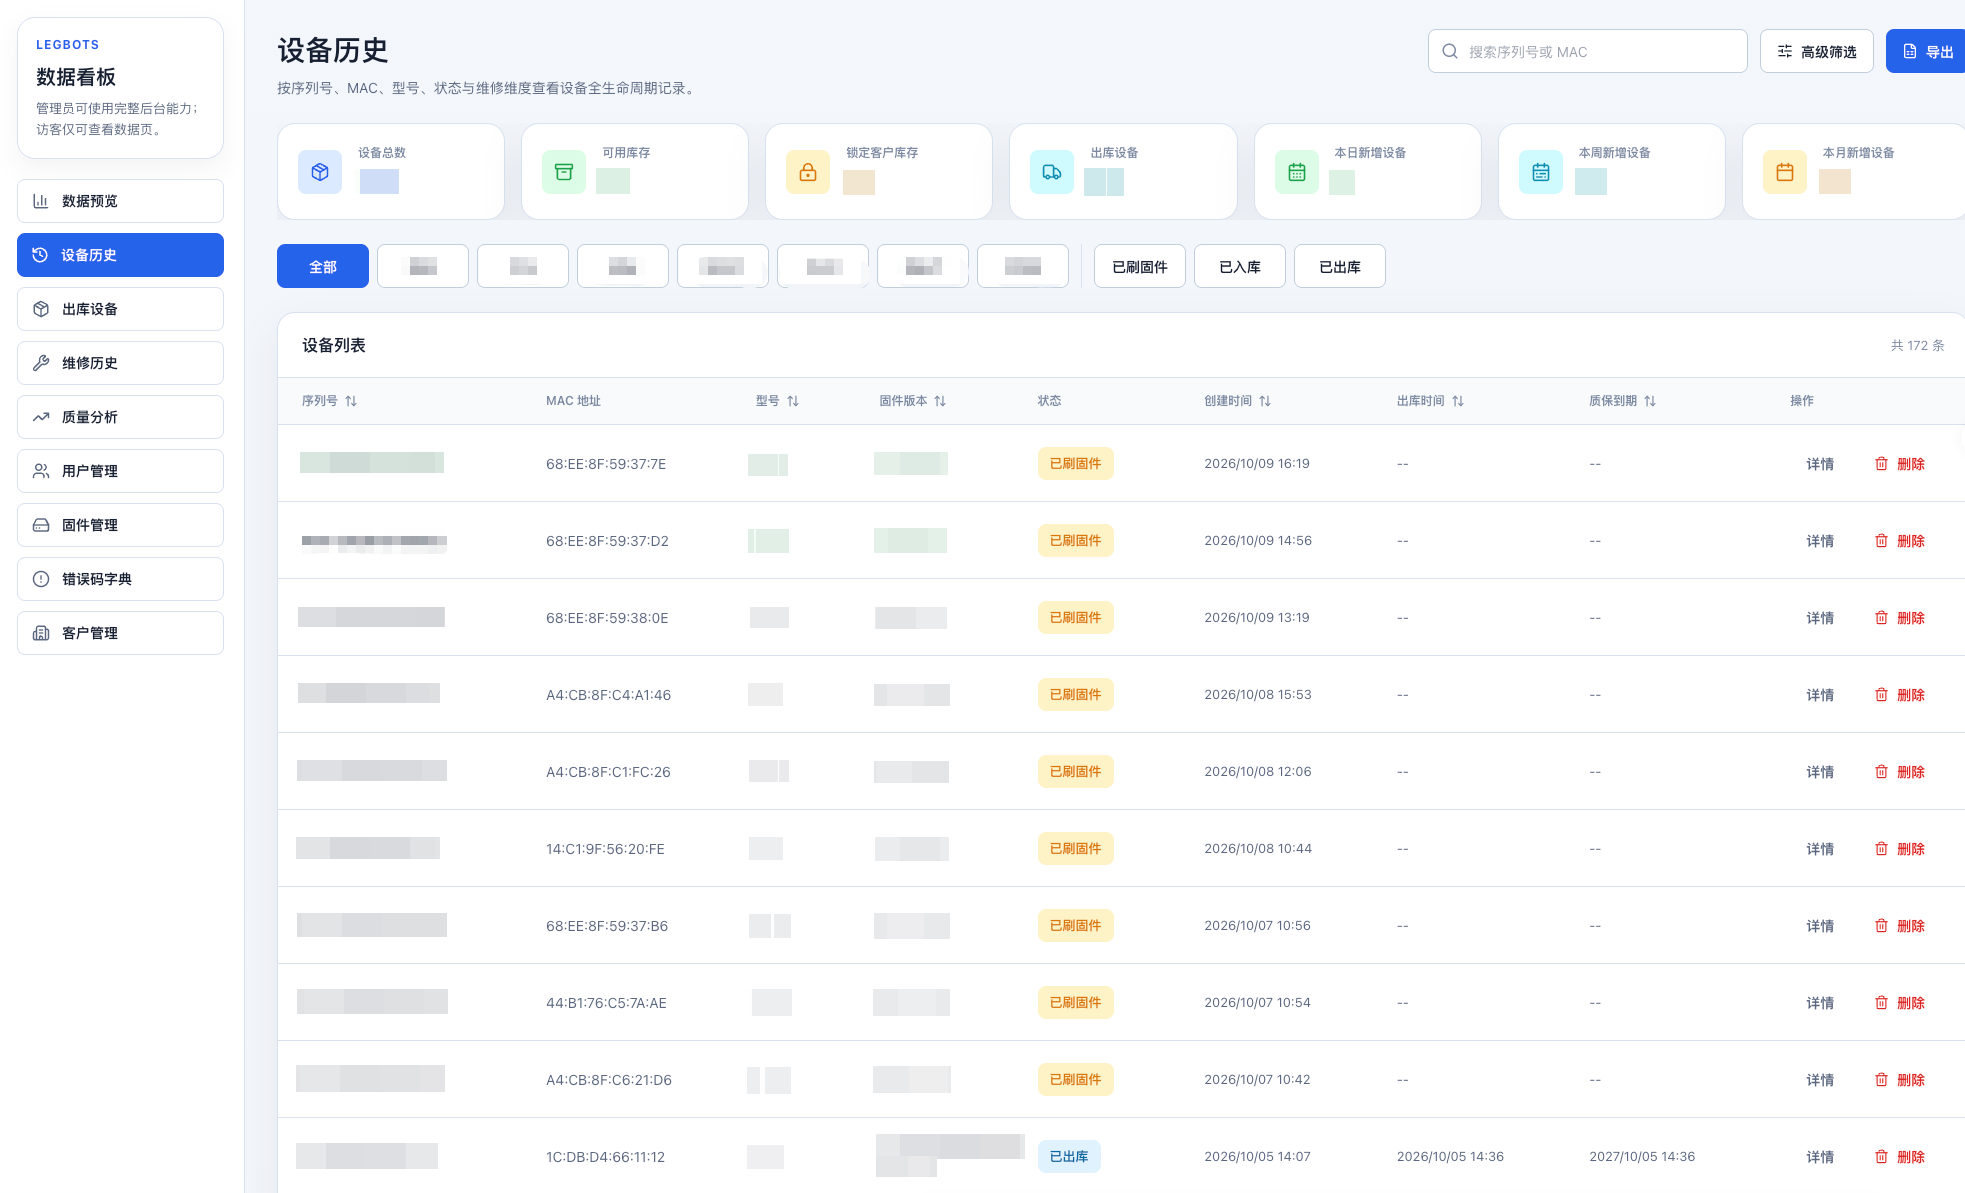1965x1193 pixels.
Task: Click the 可用库存 archive box icon
Action: click(x=564, y=172)
